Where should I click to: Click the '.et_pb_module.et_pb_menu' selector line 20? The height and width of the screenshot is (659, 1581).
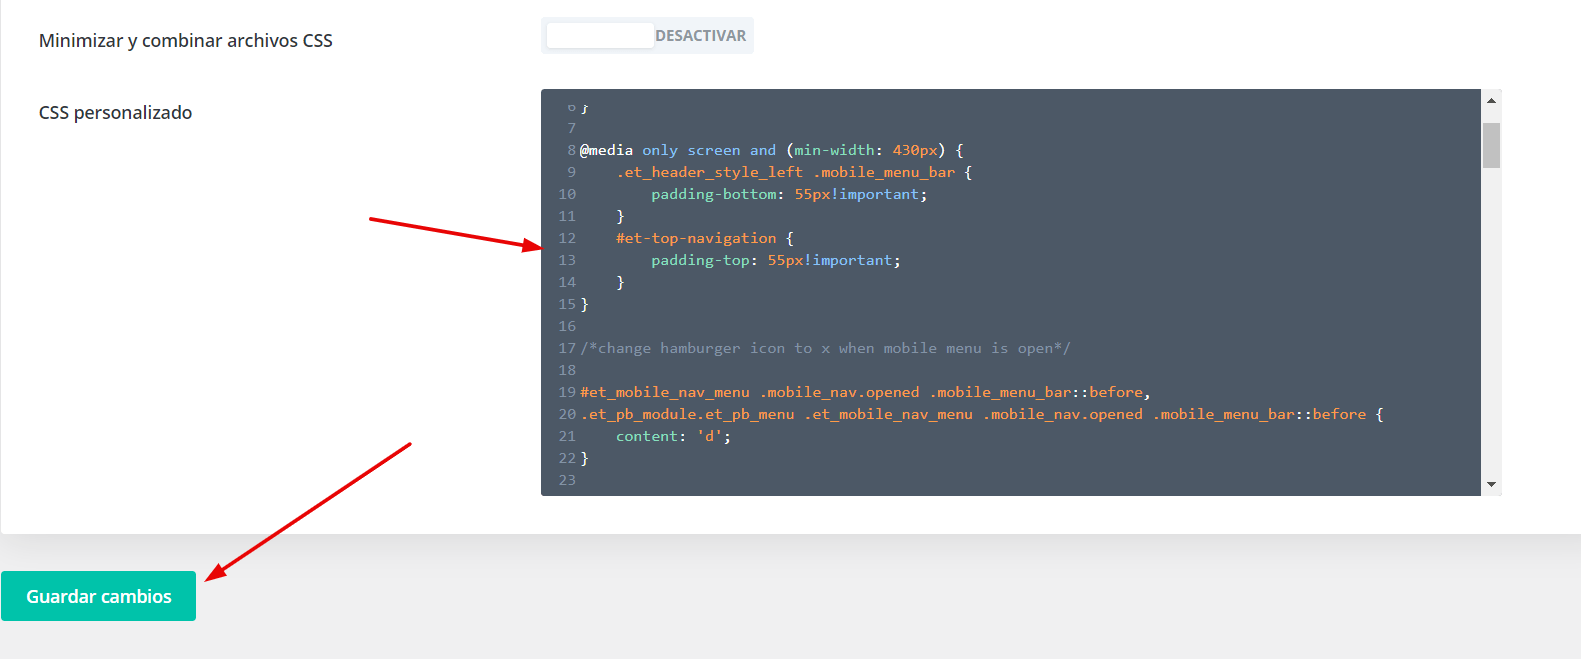pyautogui.click(x=982, y=414)
